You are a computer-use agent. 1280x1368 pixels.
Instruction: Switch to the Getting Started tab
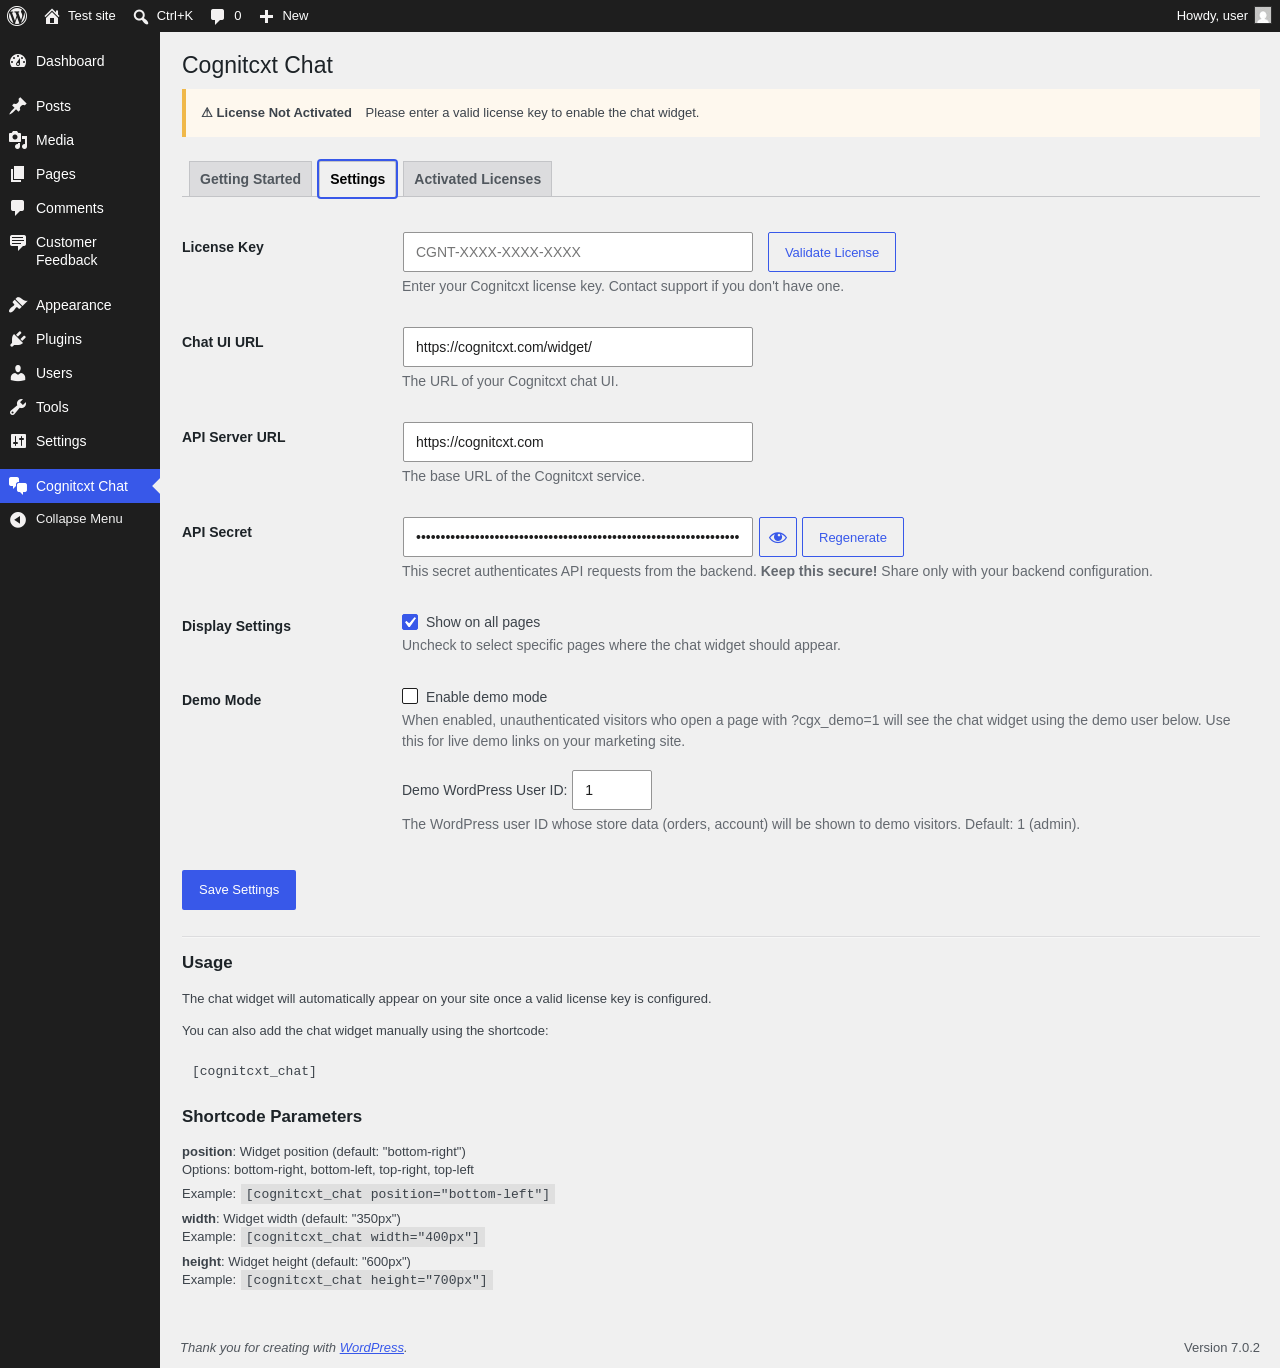pyautogui.click(x=250, y=179)
